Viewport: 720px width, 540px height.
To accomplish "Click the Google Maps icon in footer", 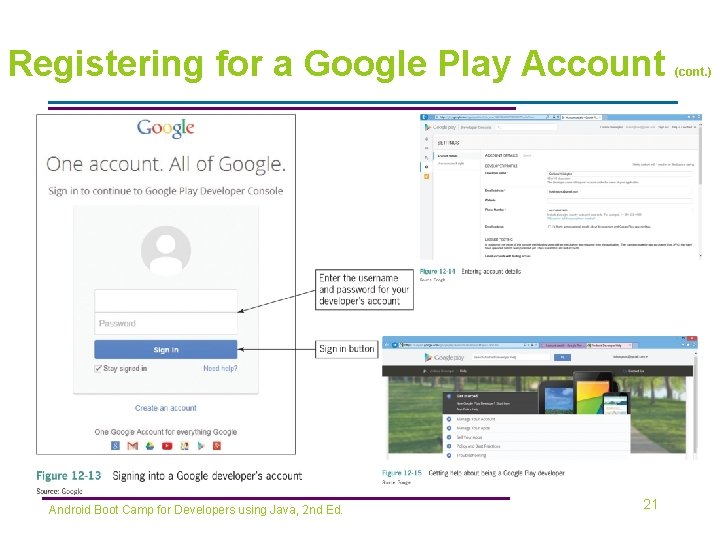I will (x=184, y=445).
